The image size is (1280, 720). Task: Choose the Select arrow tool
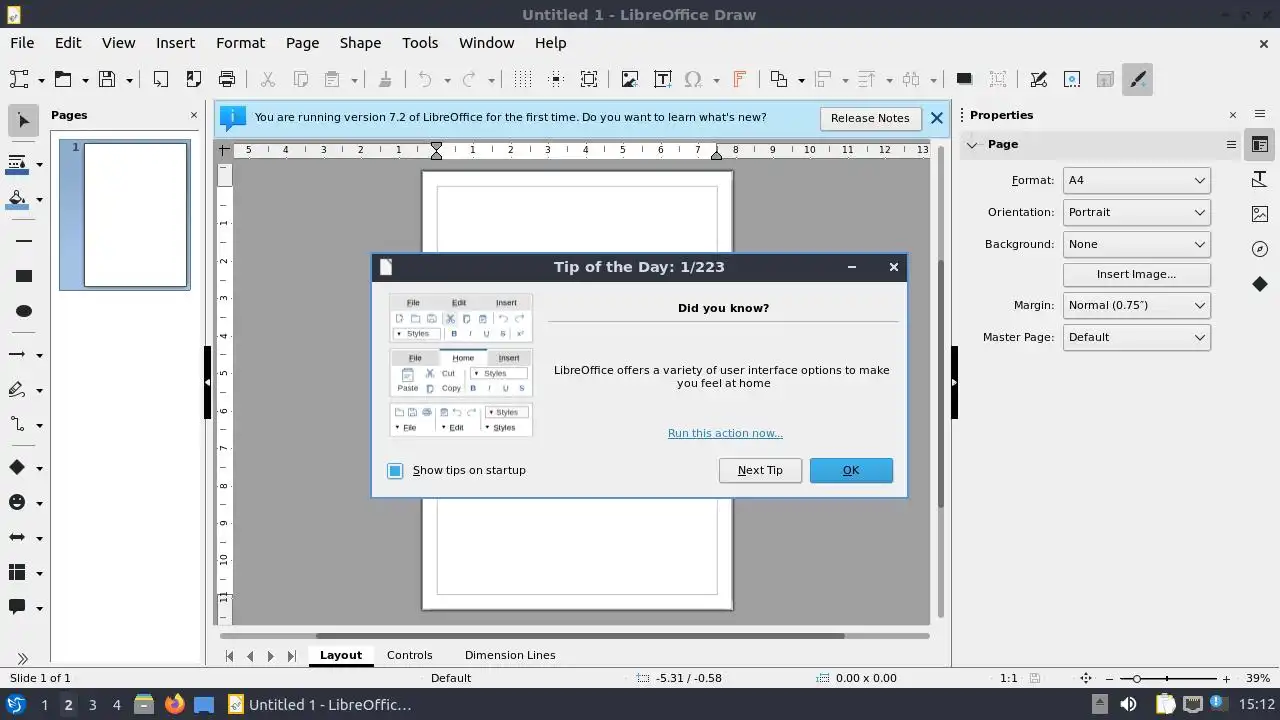(24, 121)
